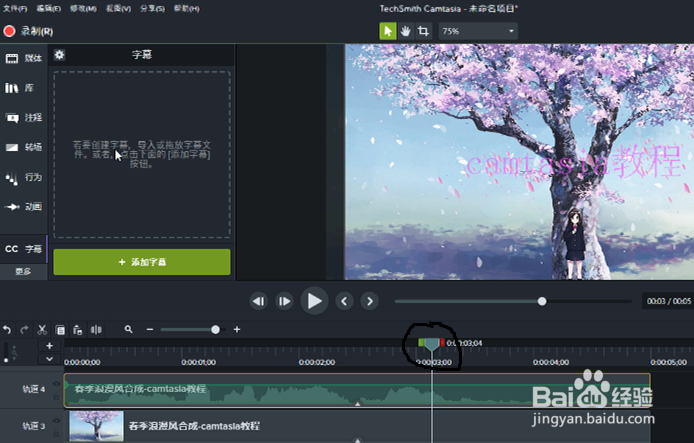Open the 视图 (View) menu
This screenshot has height=443, width=694.
coord(118,8)
